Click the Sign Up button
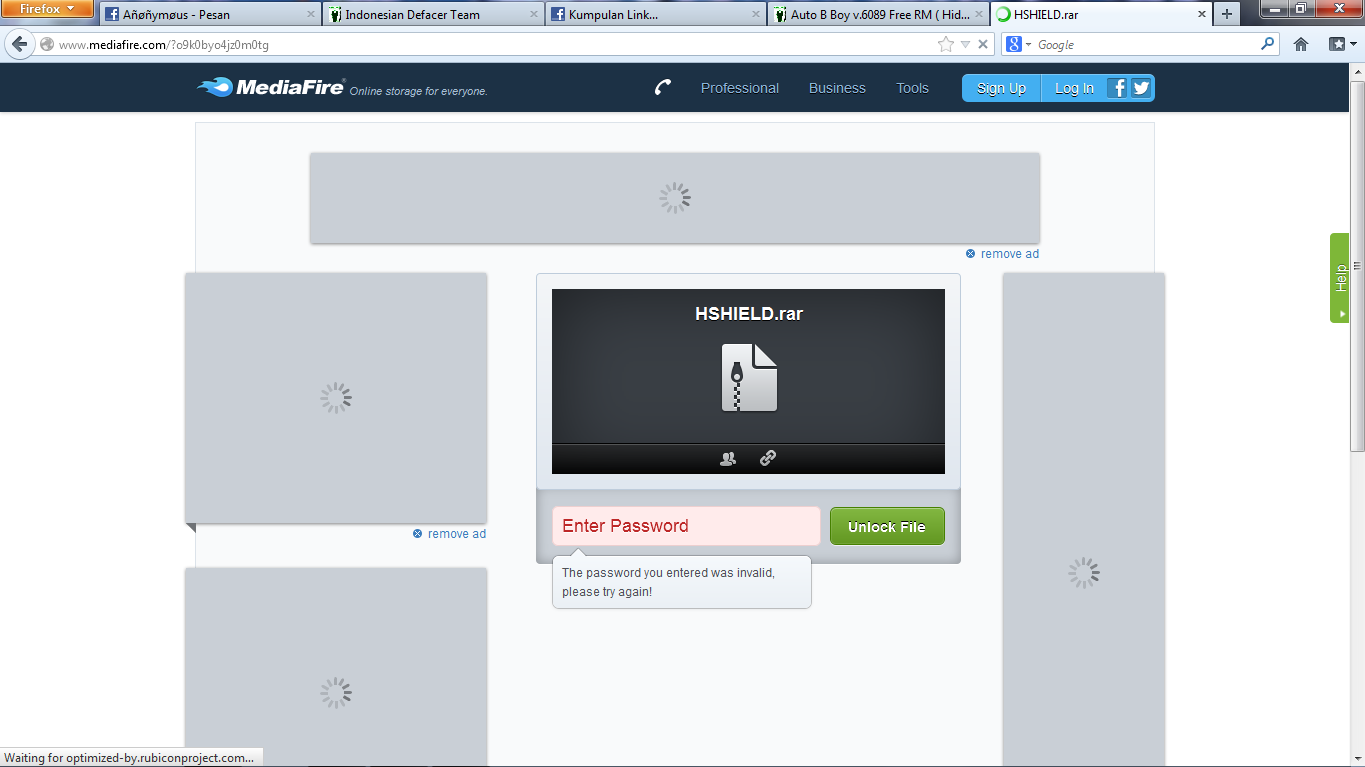The width and height of the screenshot is (1365, 767). tap(1001, 88)
